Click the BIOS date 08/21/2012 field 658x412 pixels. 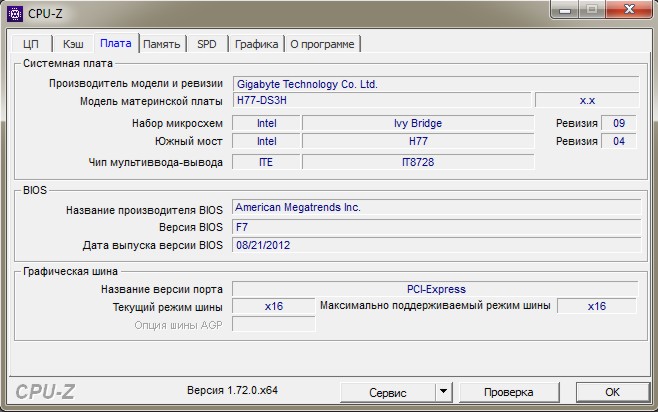[436, 245]
